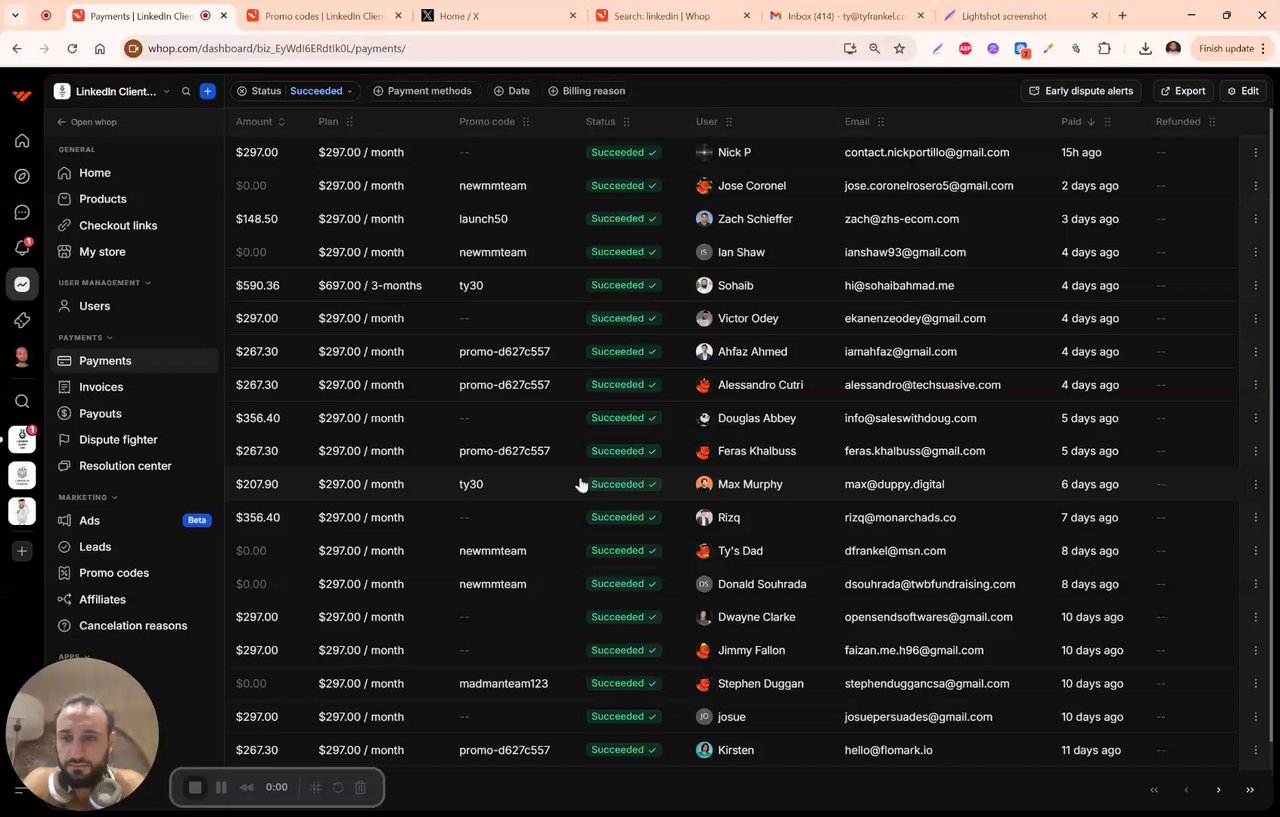Open the browser tab list chevron
The image size is (1280, 817).
click(x=15, y=16)
